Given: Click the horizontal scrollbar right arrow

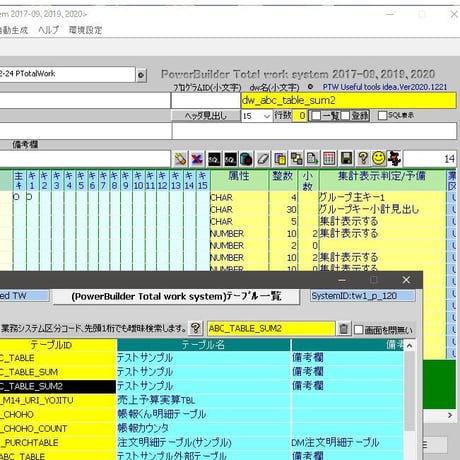Looking at the screenshot, I should pyautogui.click(x=450, y=415).
